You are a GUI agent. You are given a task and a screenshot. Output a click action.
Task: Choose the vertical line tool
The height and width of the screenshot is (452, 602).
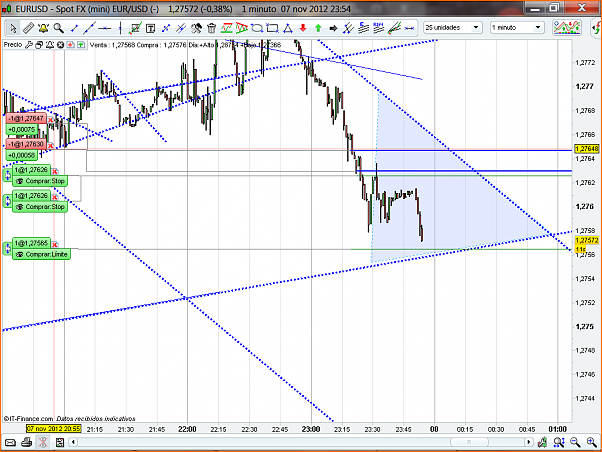tap(120, 28)
